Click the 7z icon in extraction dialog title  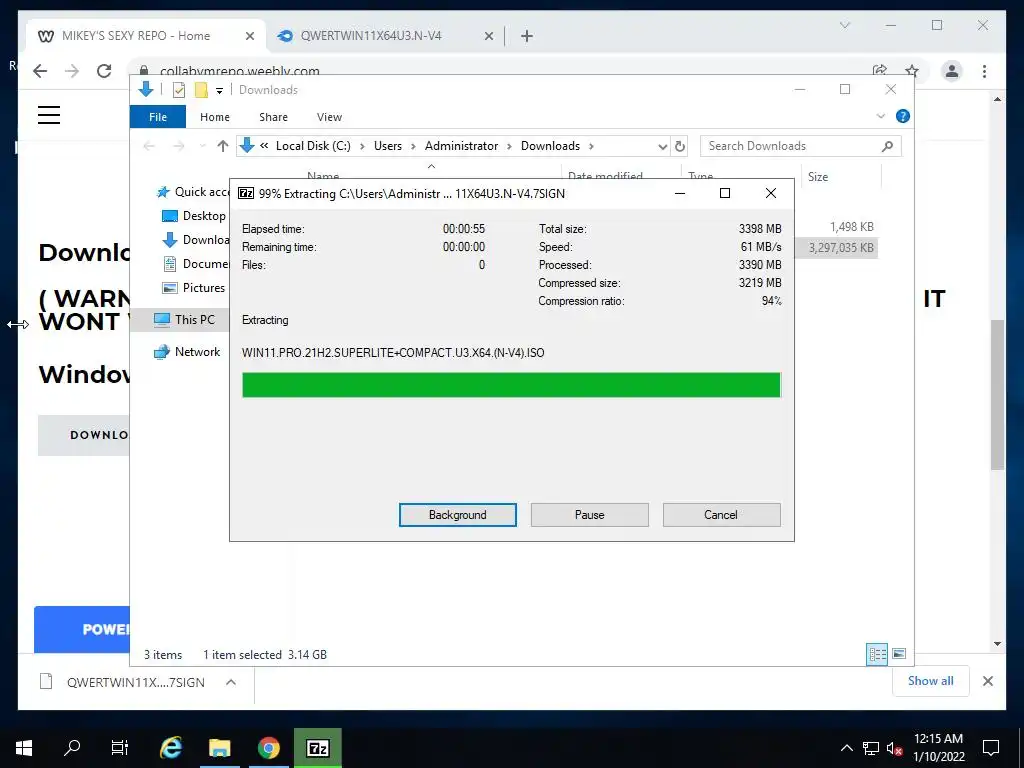tap(246, 193)
